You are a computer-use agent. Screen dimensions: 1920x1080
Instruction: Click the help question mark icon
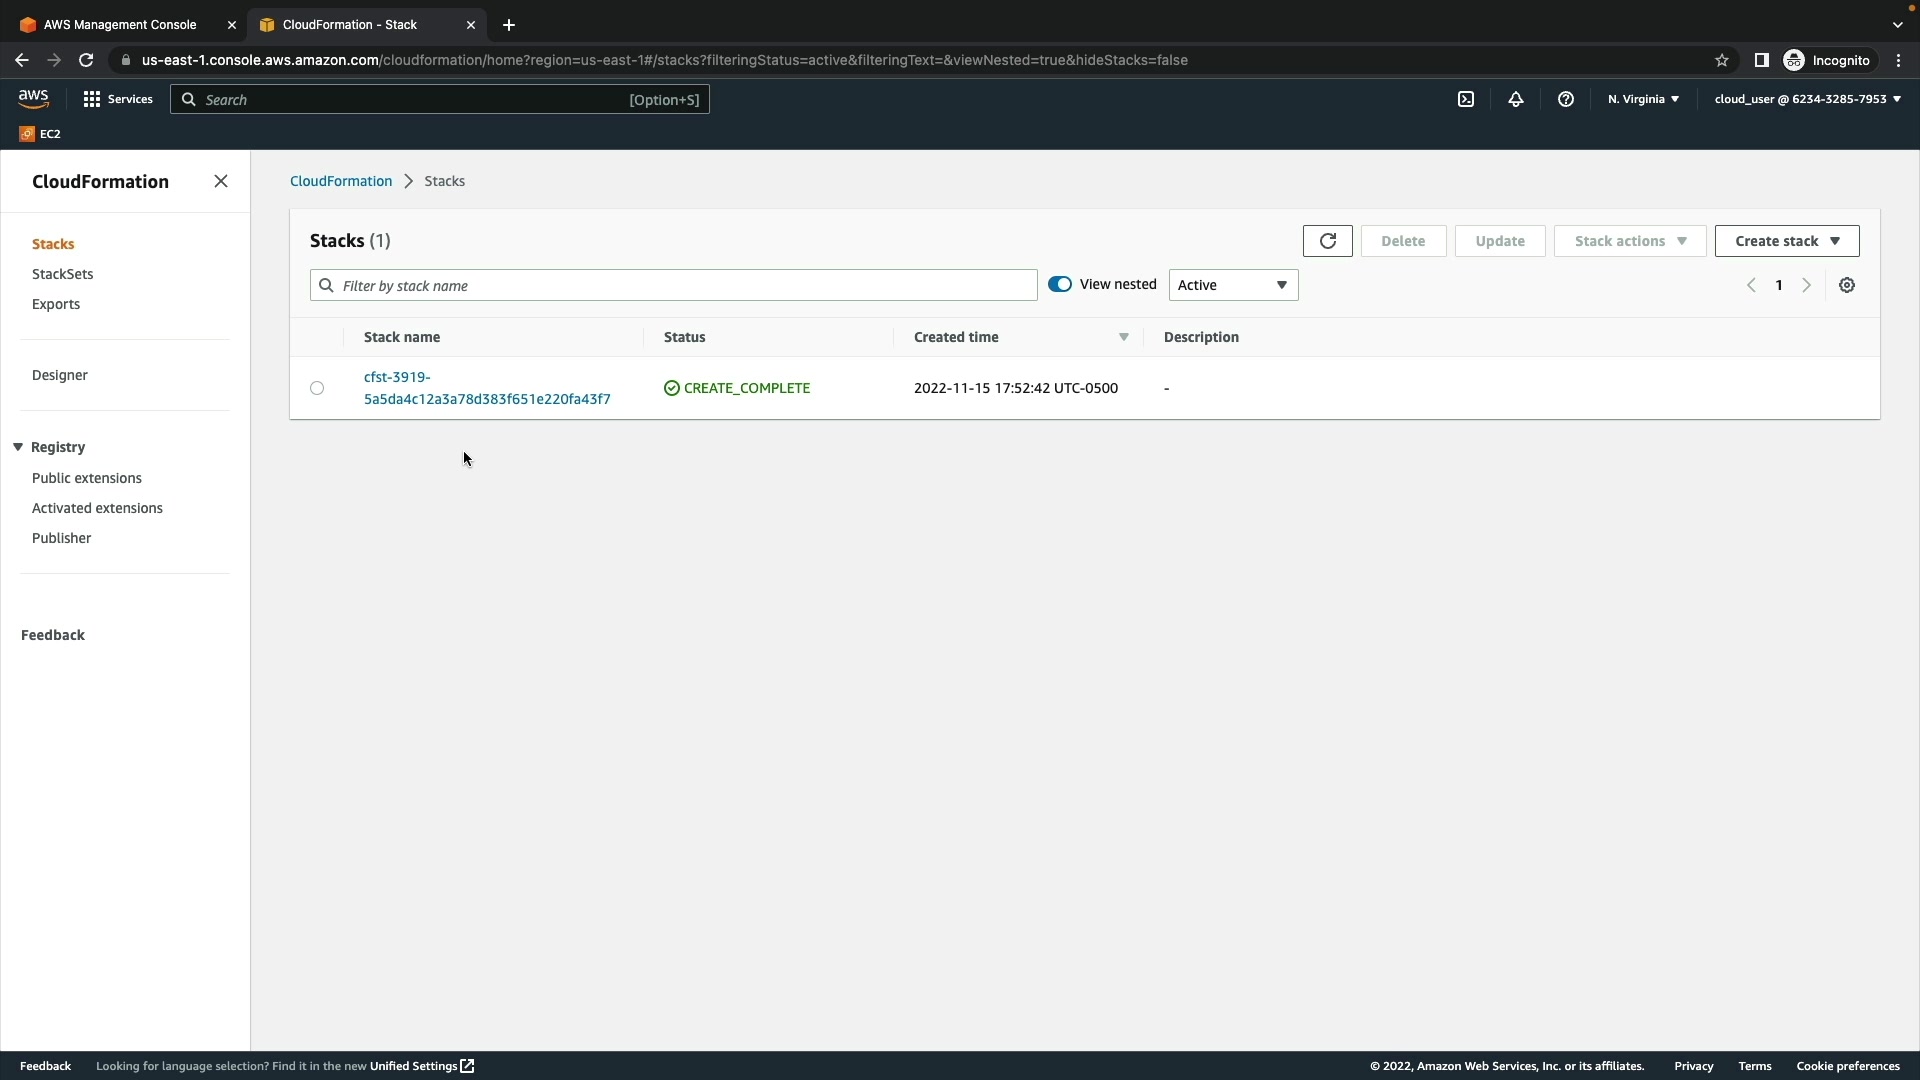[1565, 99]
